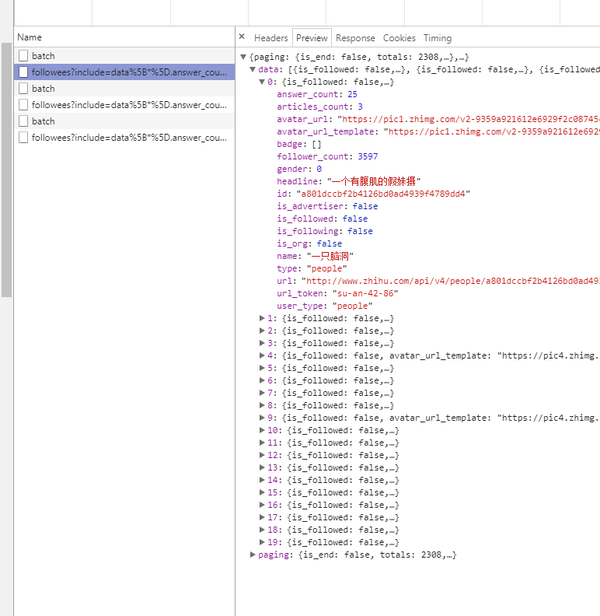
Task: Click the url value for zhihu API
Action: pyautogui.click(x=450, y=281)
